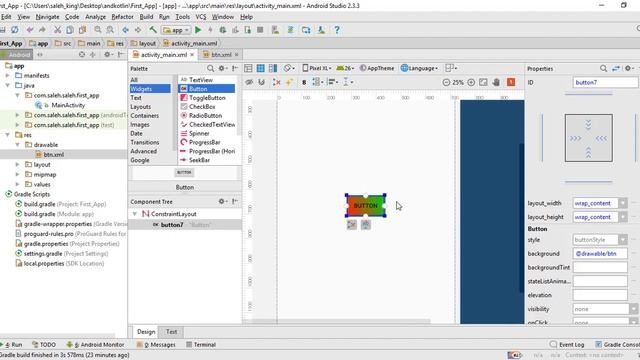Click the zoom in plus icon
This screenshot has width=640, height=360.
(471, 82)
